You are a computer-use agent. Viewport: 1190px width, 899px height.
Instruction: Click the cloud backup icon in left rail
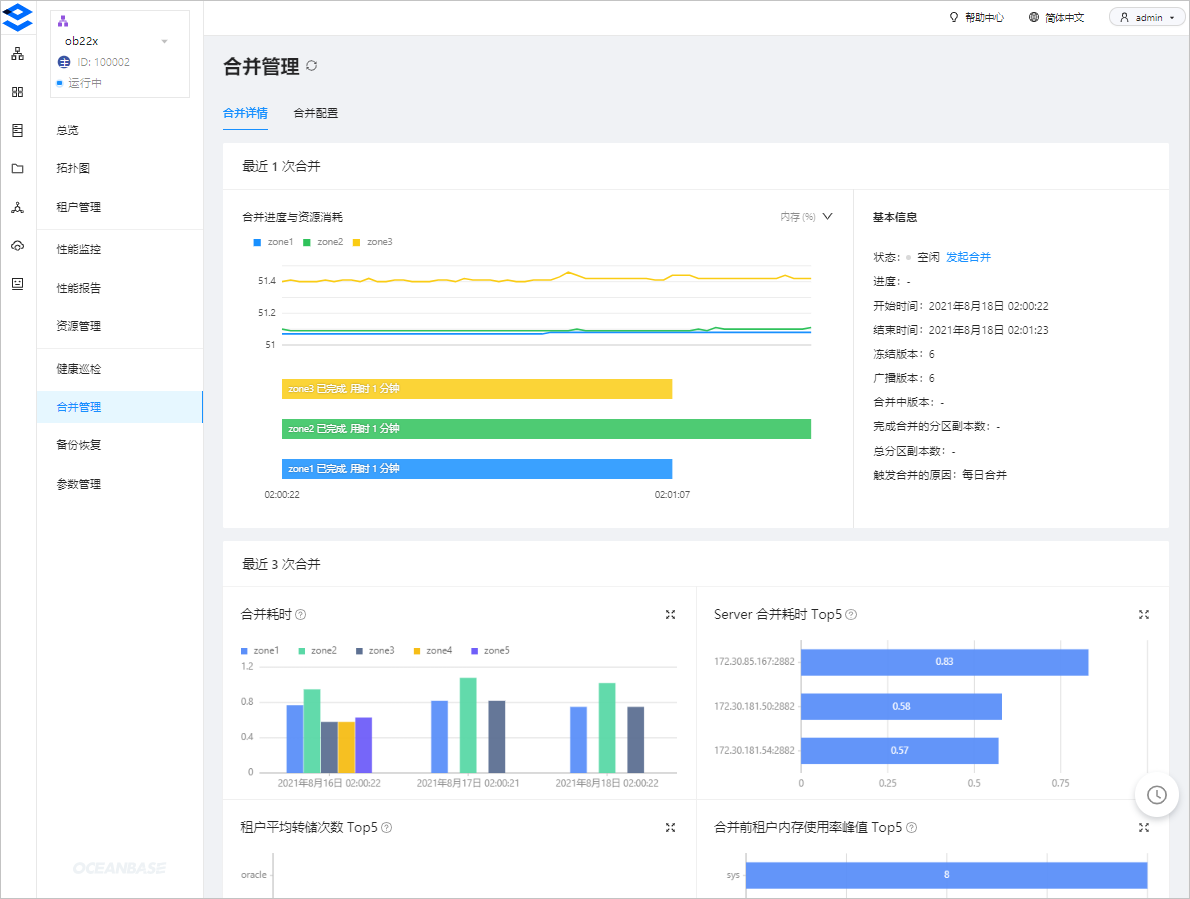point(17,246)
